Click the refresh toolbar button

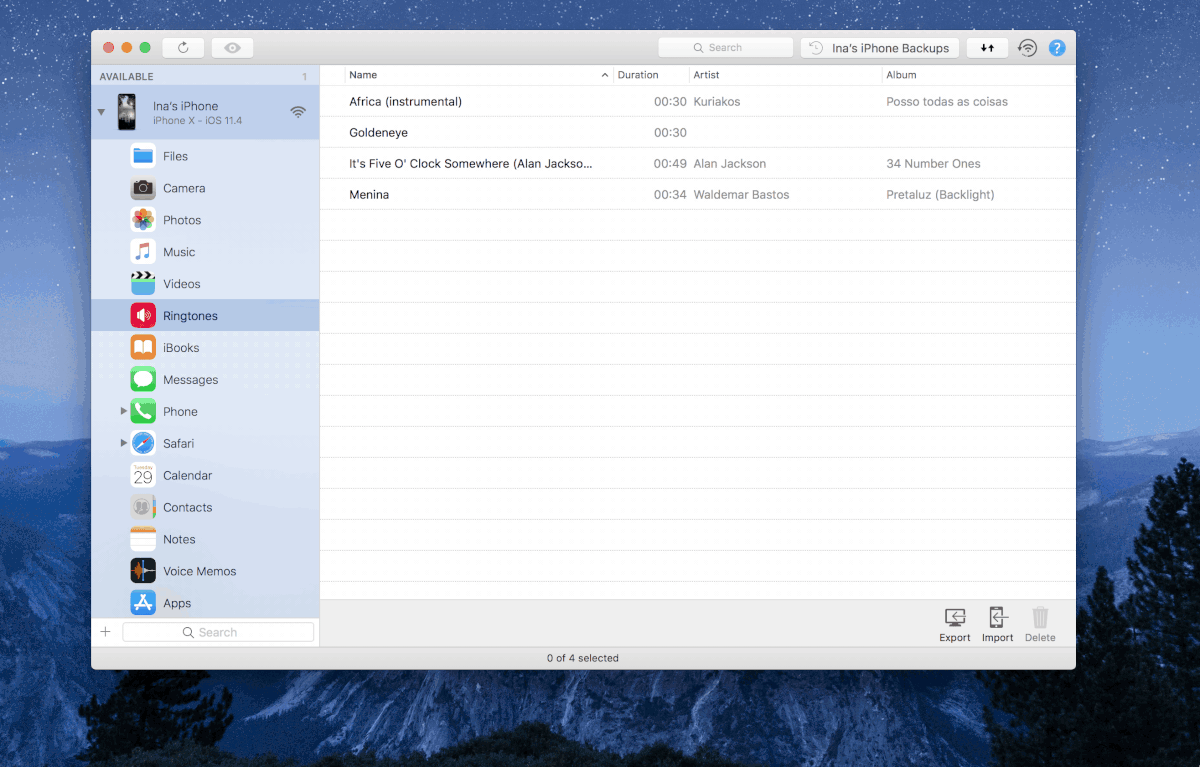(x=183, y=48)
